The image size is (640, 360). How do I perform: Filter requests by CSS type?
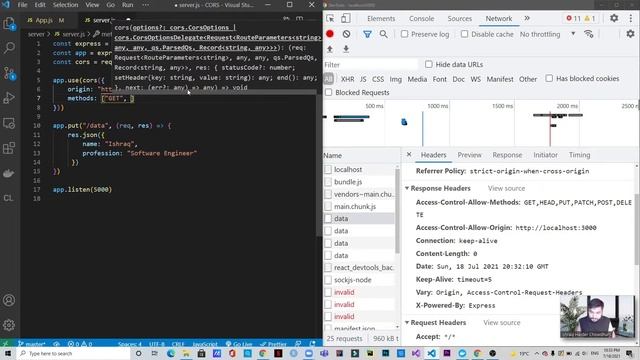tap(378, 79)
